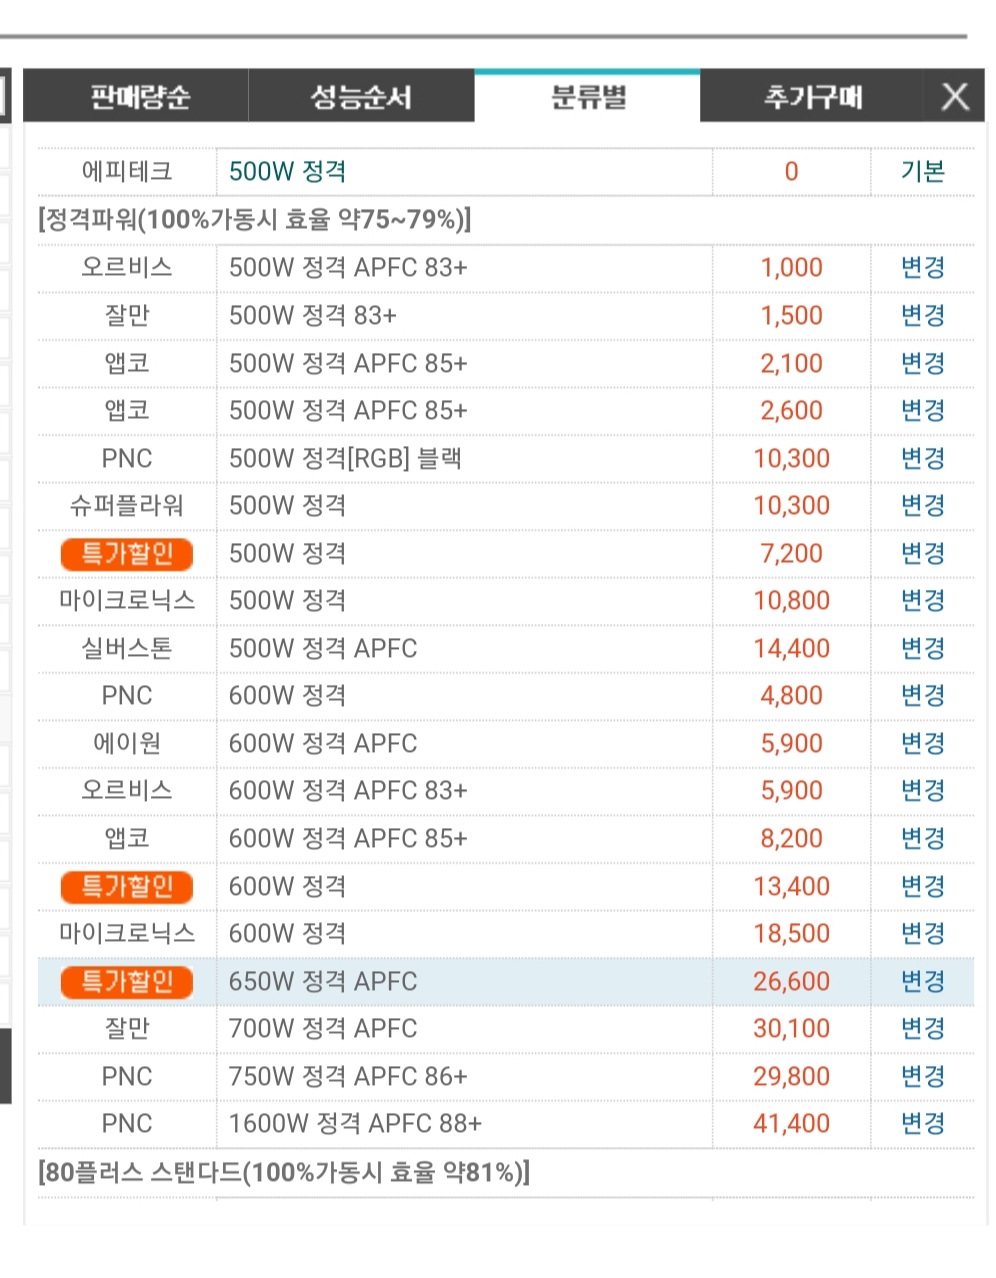The image size is (996, 1278).
Task: Click 변경 for 잘만 700W 정격 APFC
Action: pyautogui.click(x=922, y=1028)
